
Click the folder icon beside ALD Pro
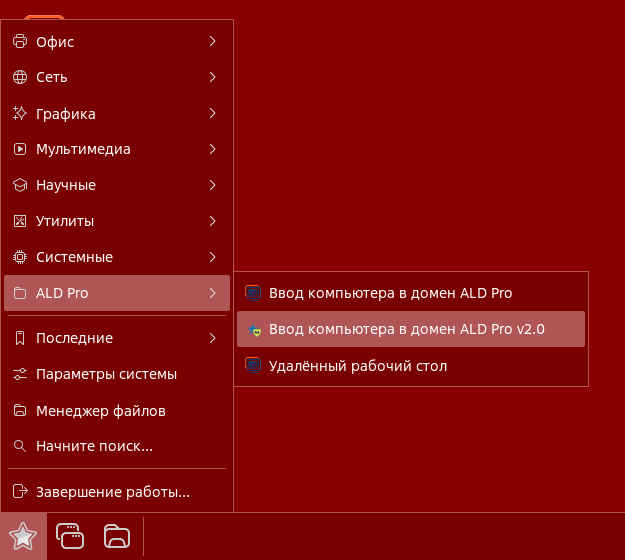(20, 293)
